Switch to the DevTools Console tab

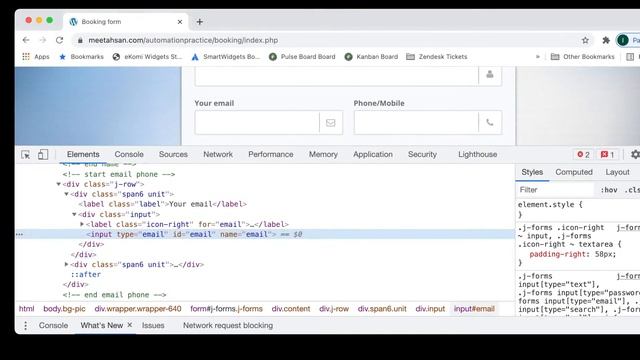point(129,154)
